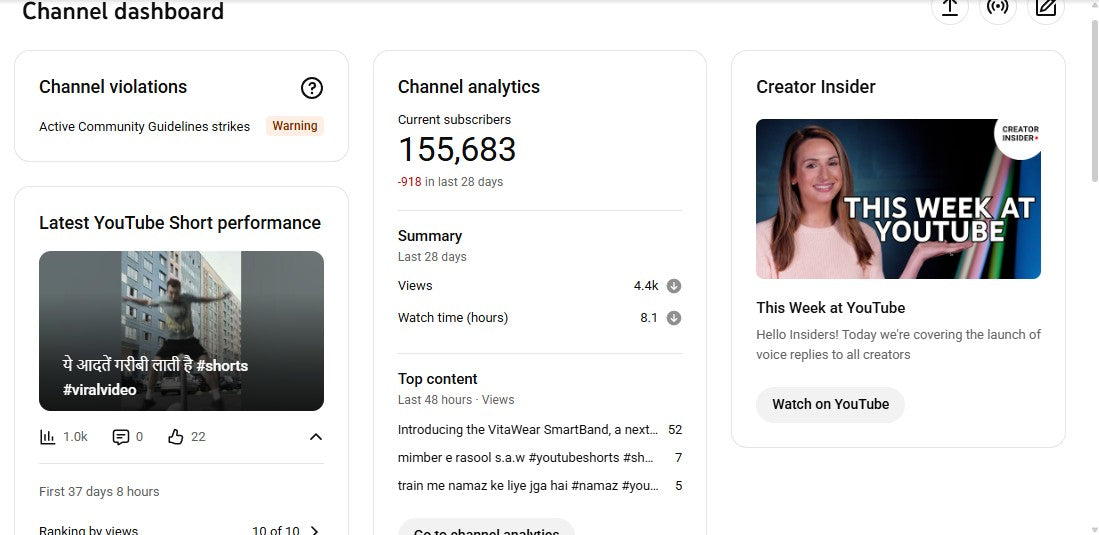Open the VitaWear SmartBand video in top content

pyautogui.click(x=527, y=430)
